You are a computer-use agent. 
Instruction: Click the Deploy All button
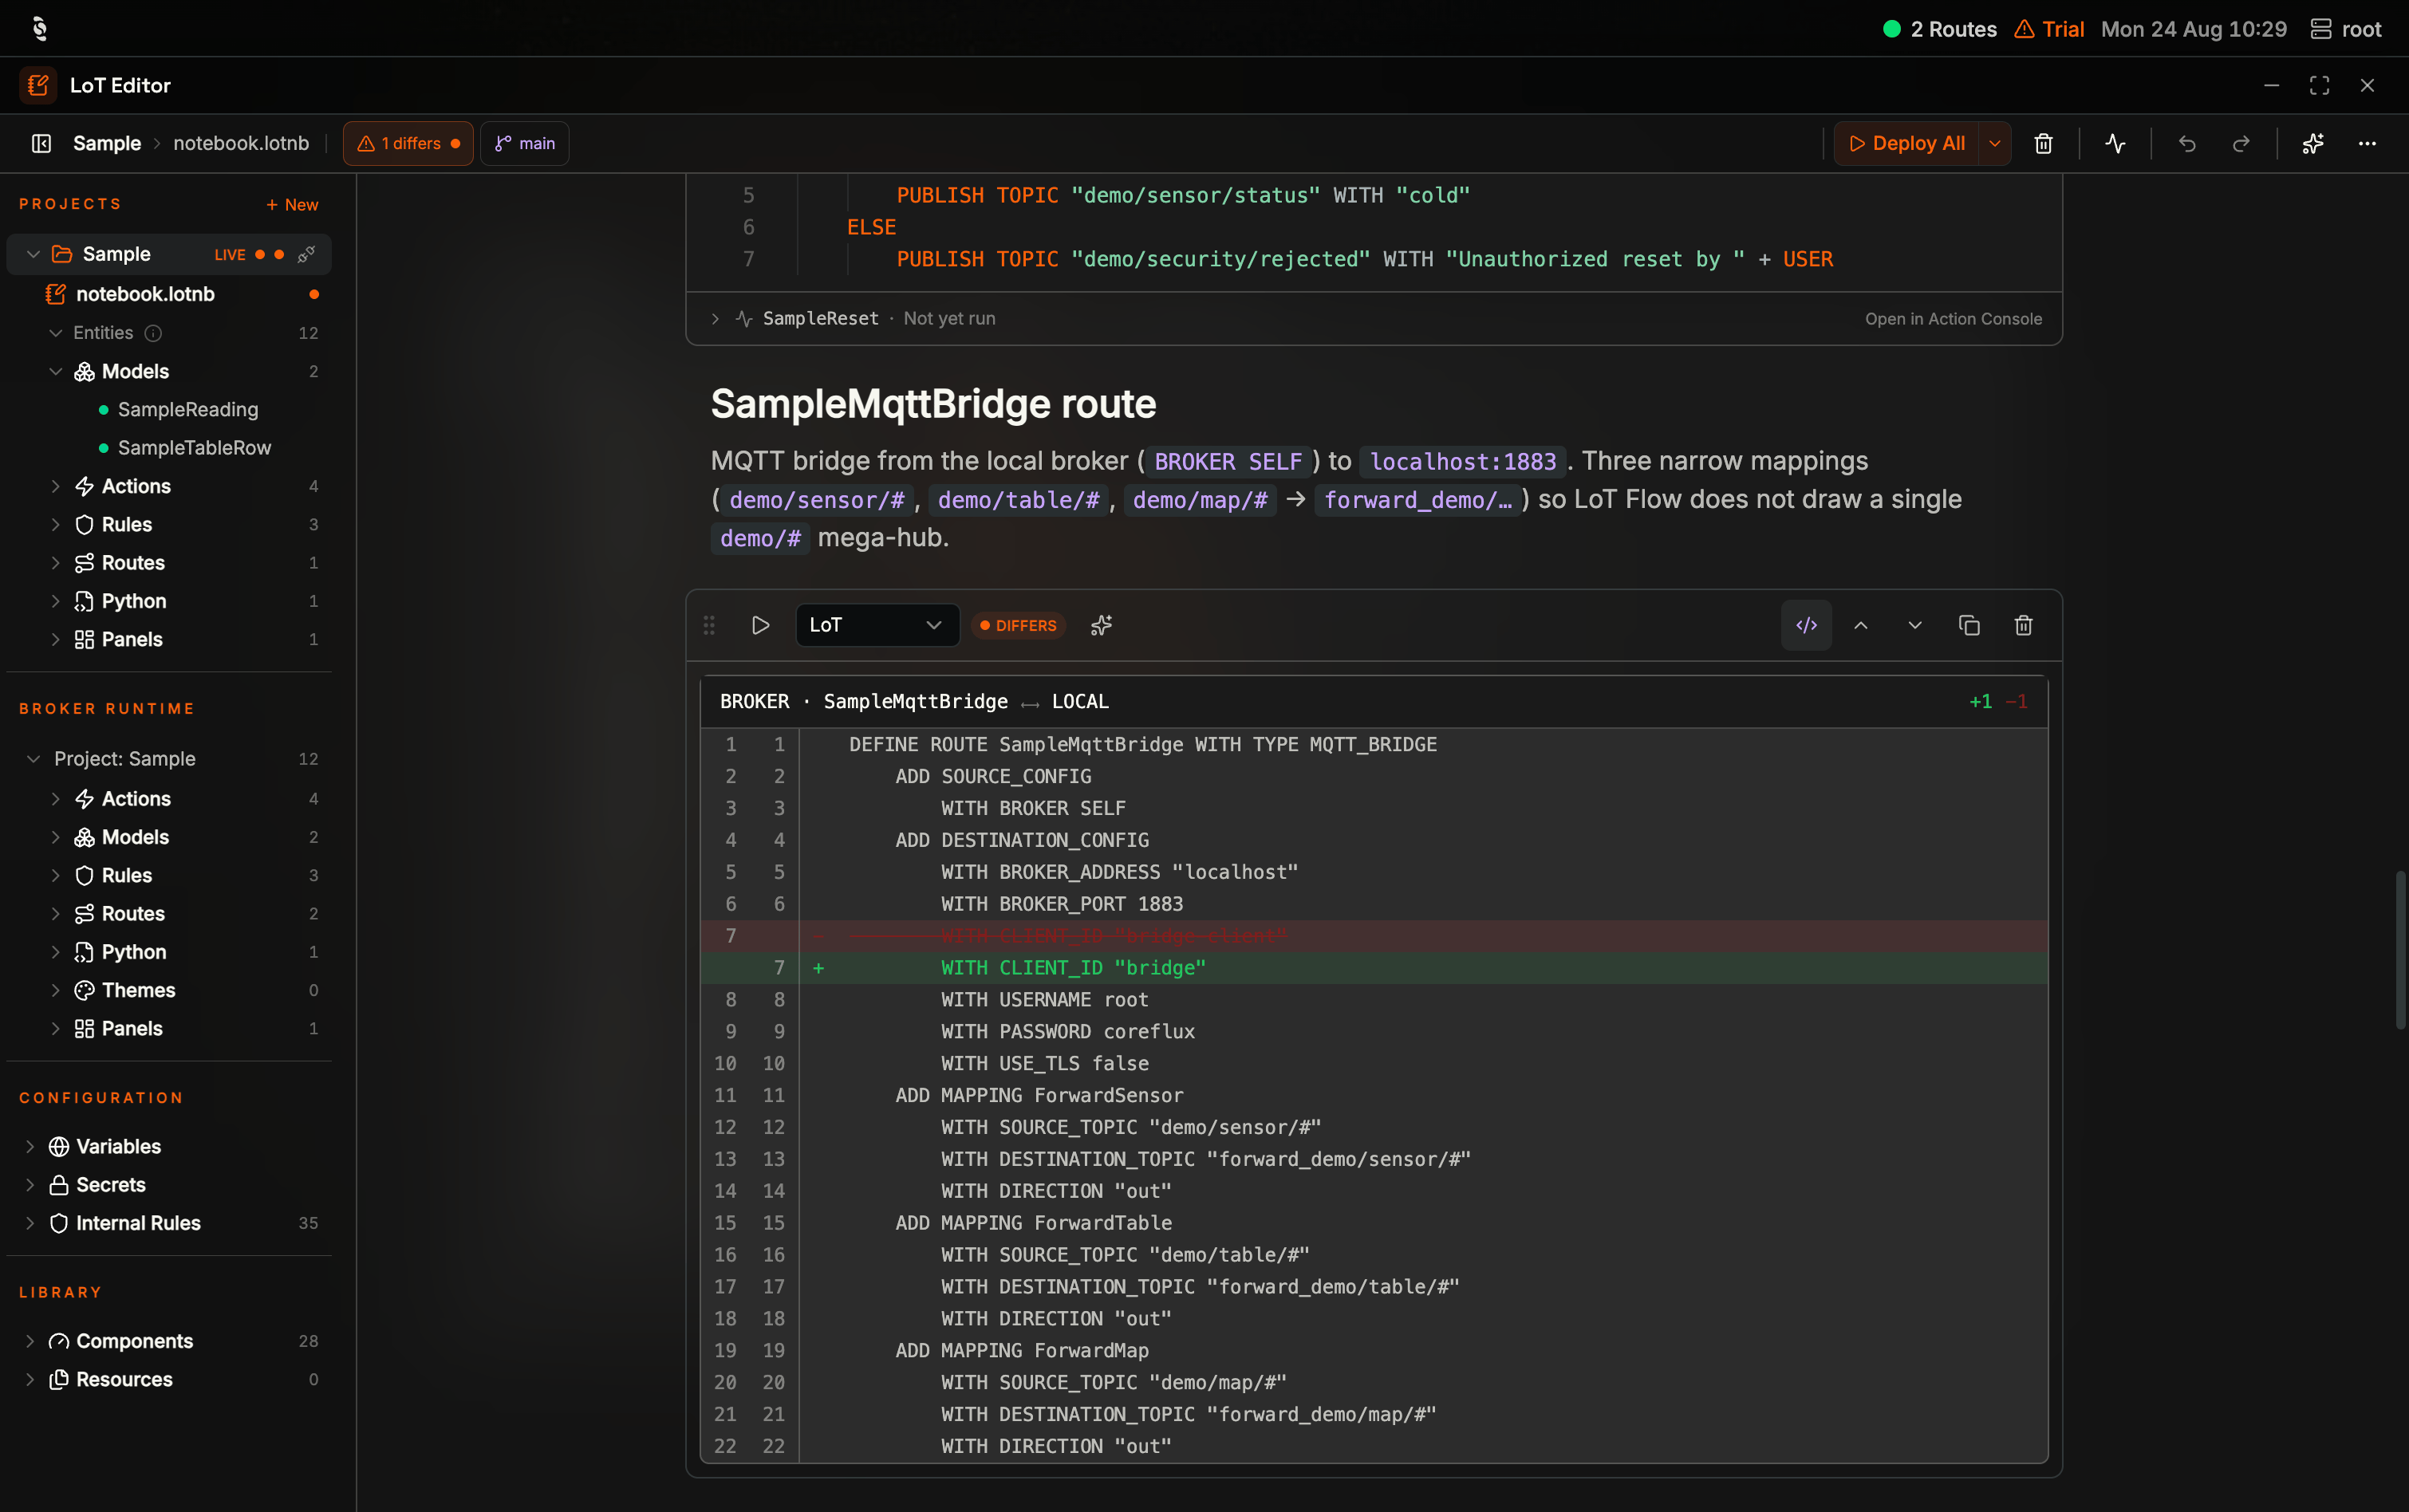click(x=1907, y=143)
